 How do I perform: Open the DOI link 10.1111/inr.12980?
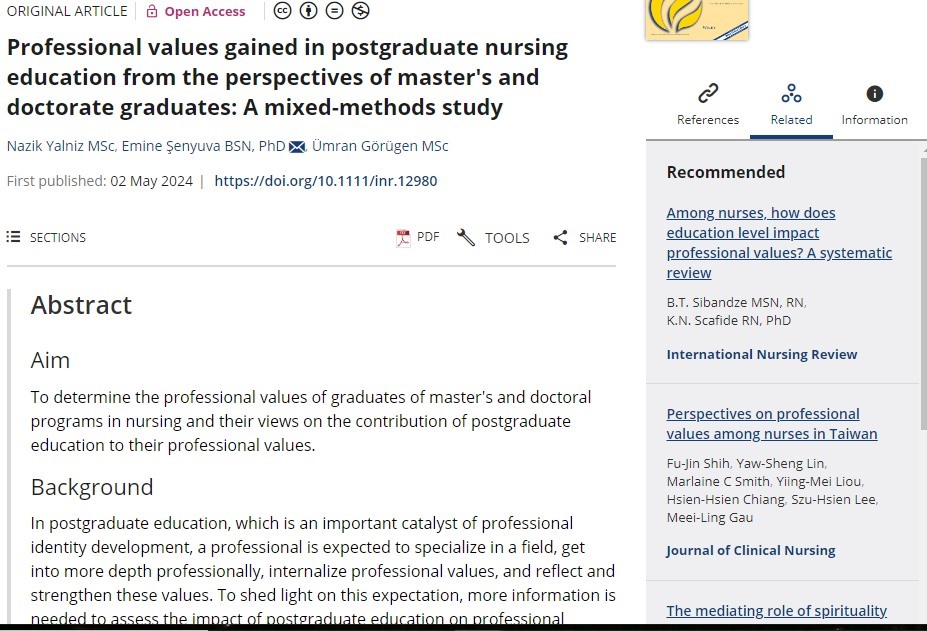point(325,181)
